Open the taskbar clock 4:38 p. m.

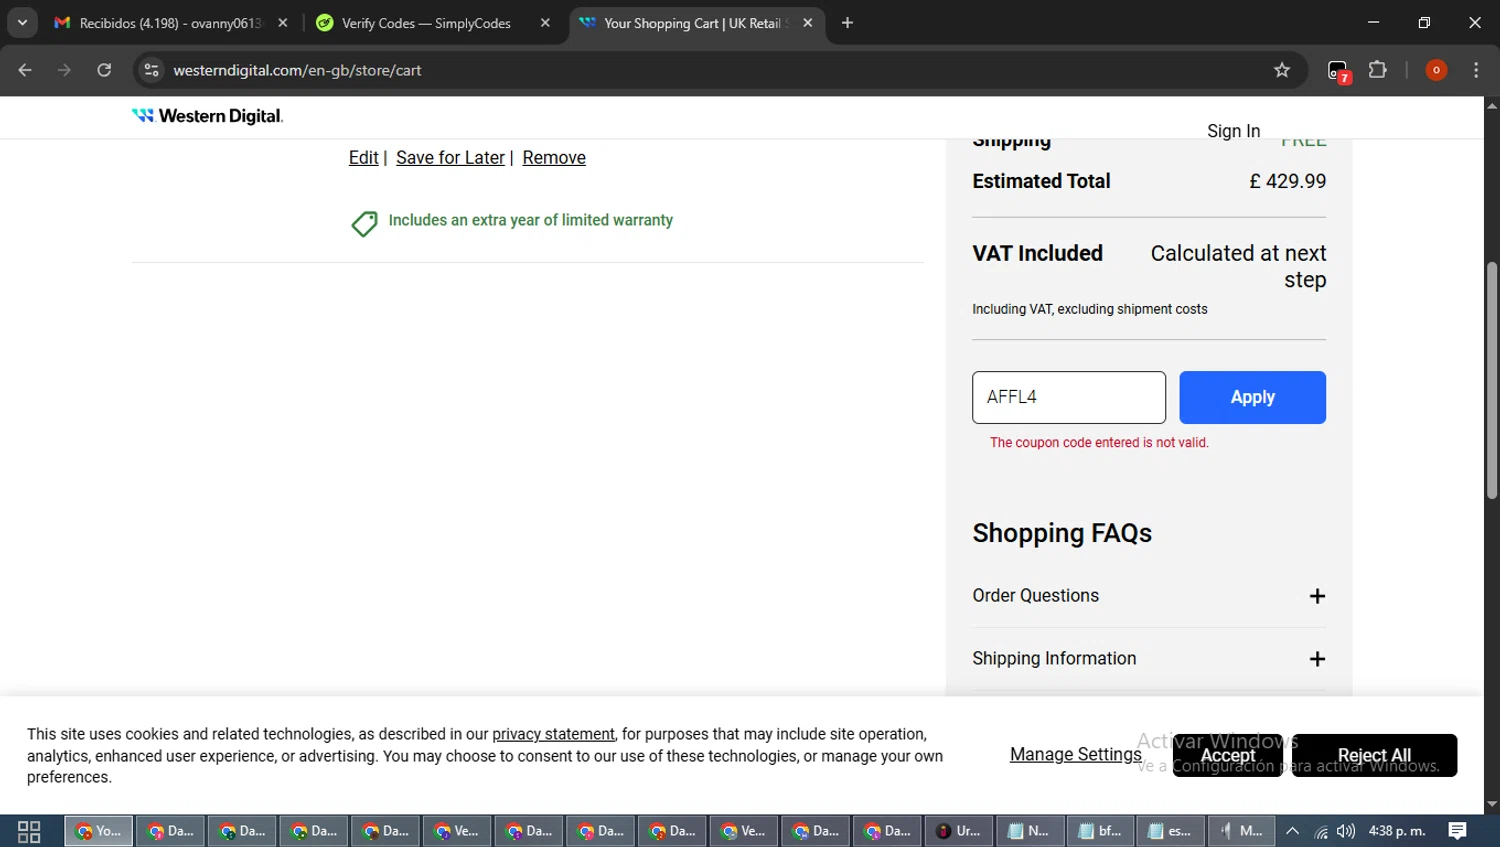coord(1397,831)
